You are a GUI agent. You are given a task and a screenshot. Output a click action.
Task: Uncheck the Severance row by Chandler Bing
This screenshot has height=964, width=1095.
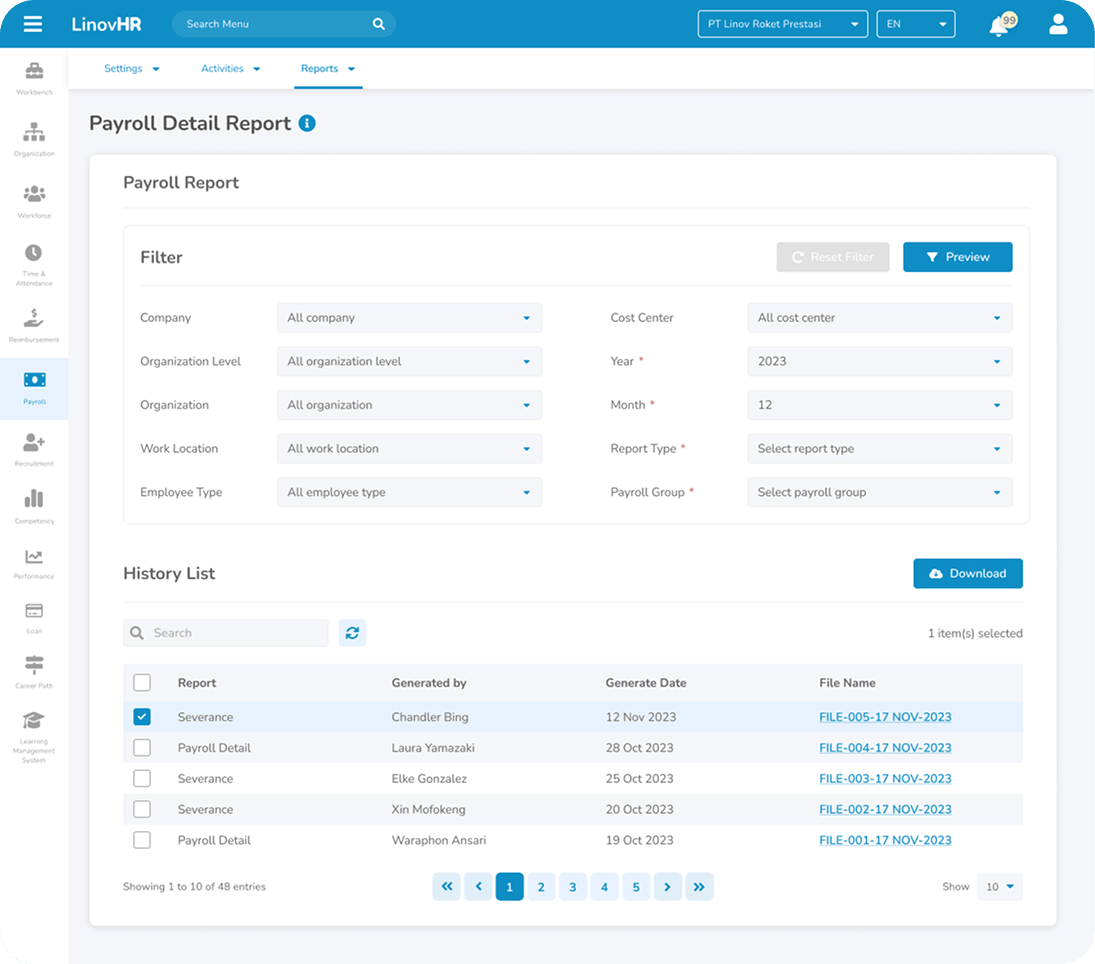[x=142, y=716]
